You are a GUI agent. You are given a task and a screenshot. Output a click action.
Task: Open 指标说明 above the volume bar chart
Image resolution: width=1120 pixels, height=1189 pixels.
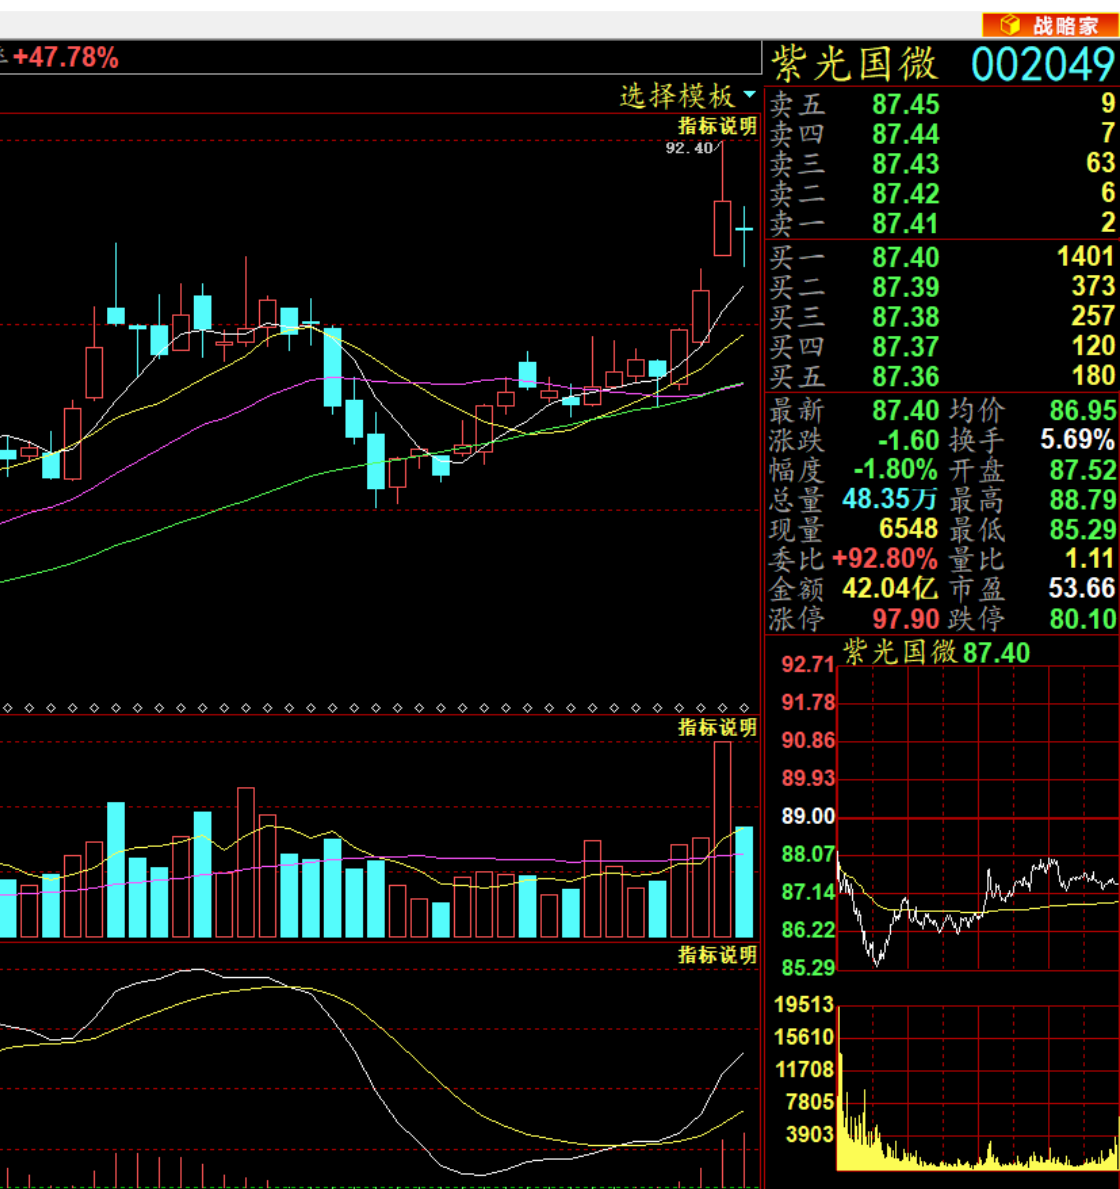pyautogui.click(x=717, y=727)
